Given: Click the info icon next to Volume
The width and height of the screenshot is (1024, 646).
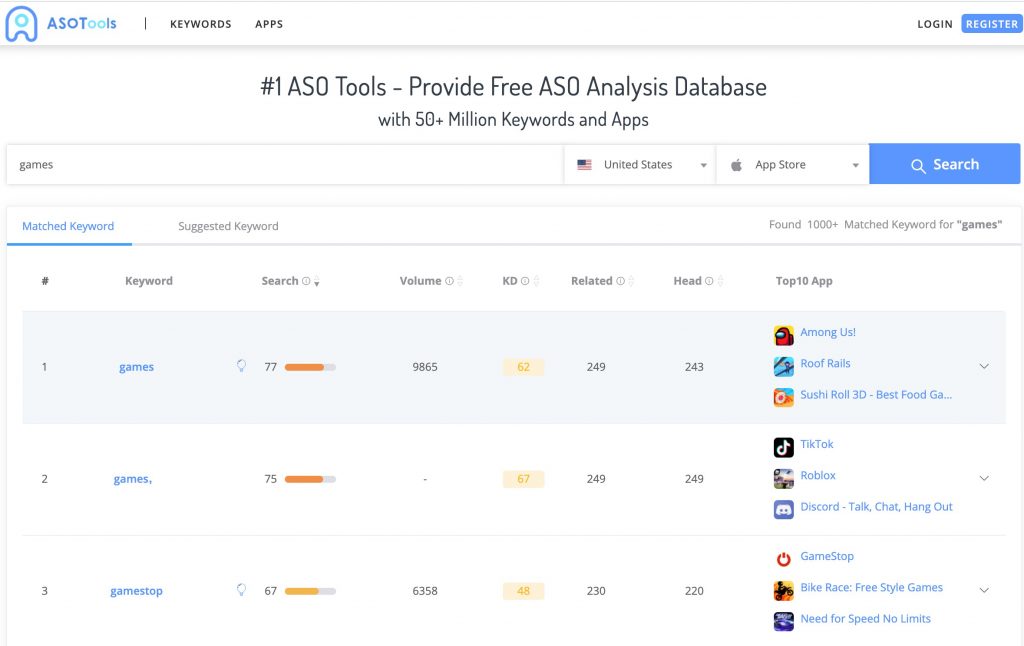Looking at the screenshot, I should coord(449,281).
